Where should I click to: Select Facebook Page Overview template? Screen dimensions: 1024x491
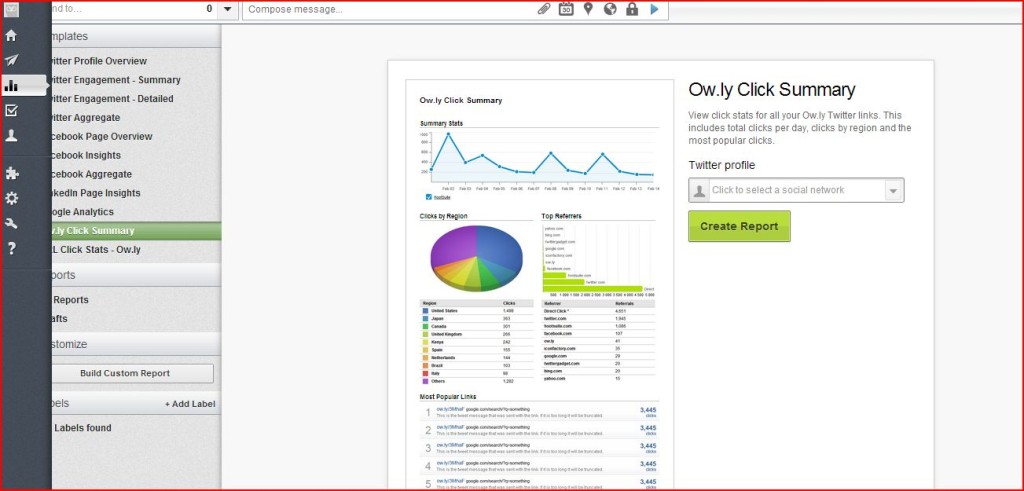(103, 136)
